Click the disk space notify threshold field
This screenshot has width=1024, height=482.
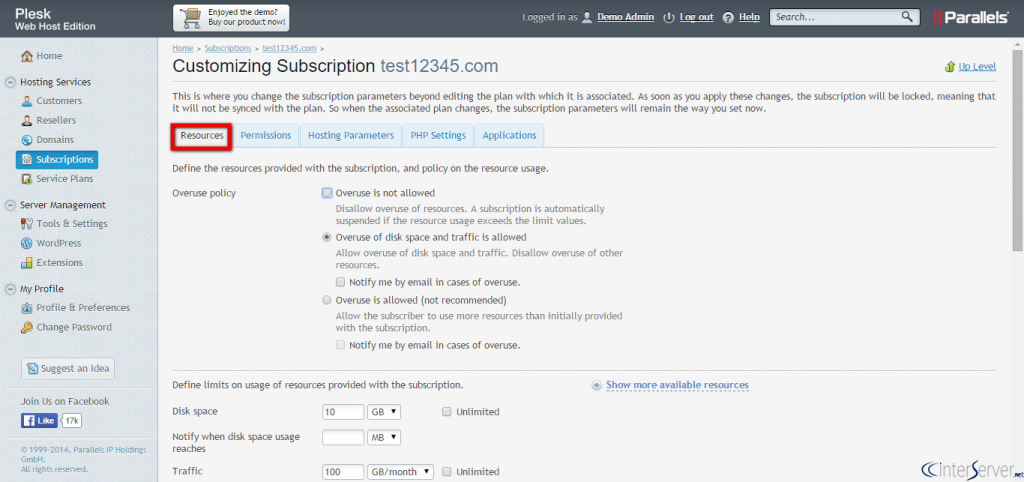[x=343, y=437]
